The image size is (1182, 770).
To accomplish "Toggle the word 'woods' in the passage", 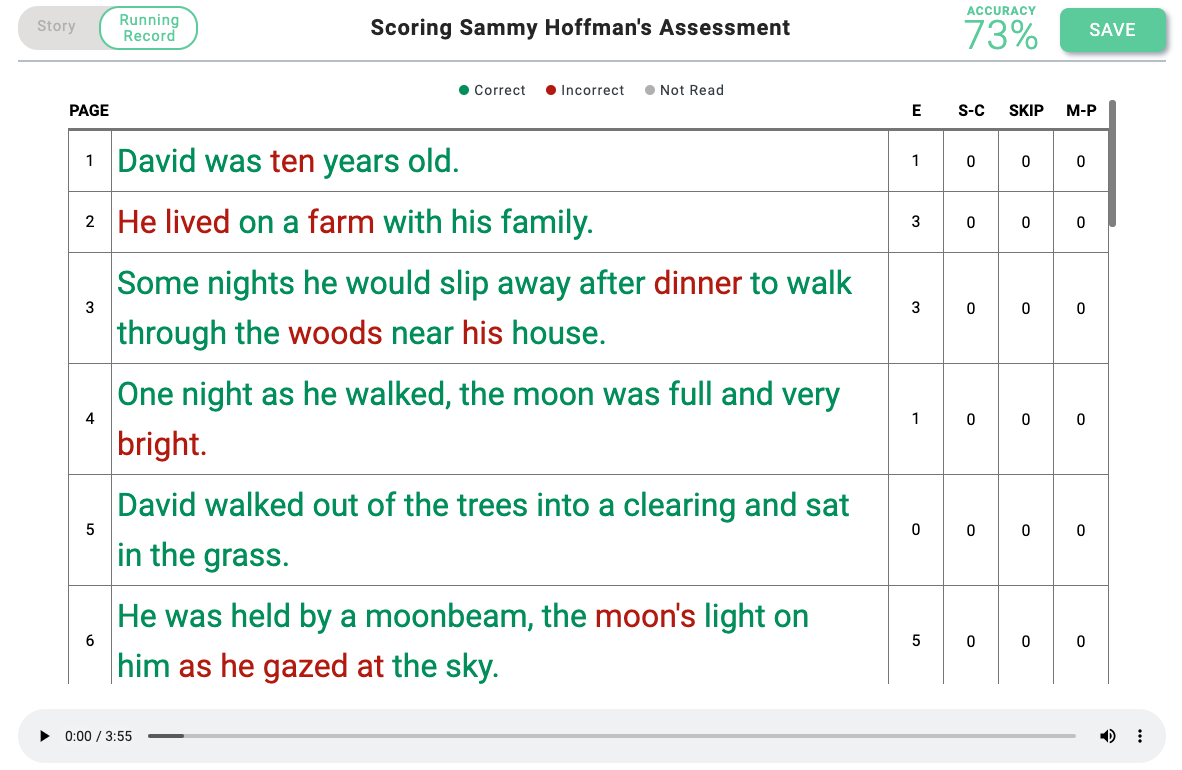I will [x=335, y=333].
